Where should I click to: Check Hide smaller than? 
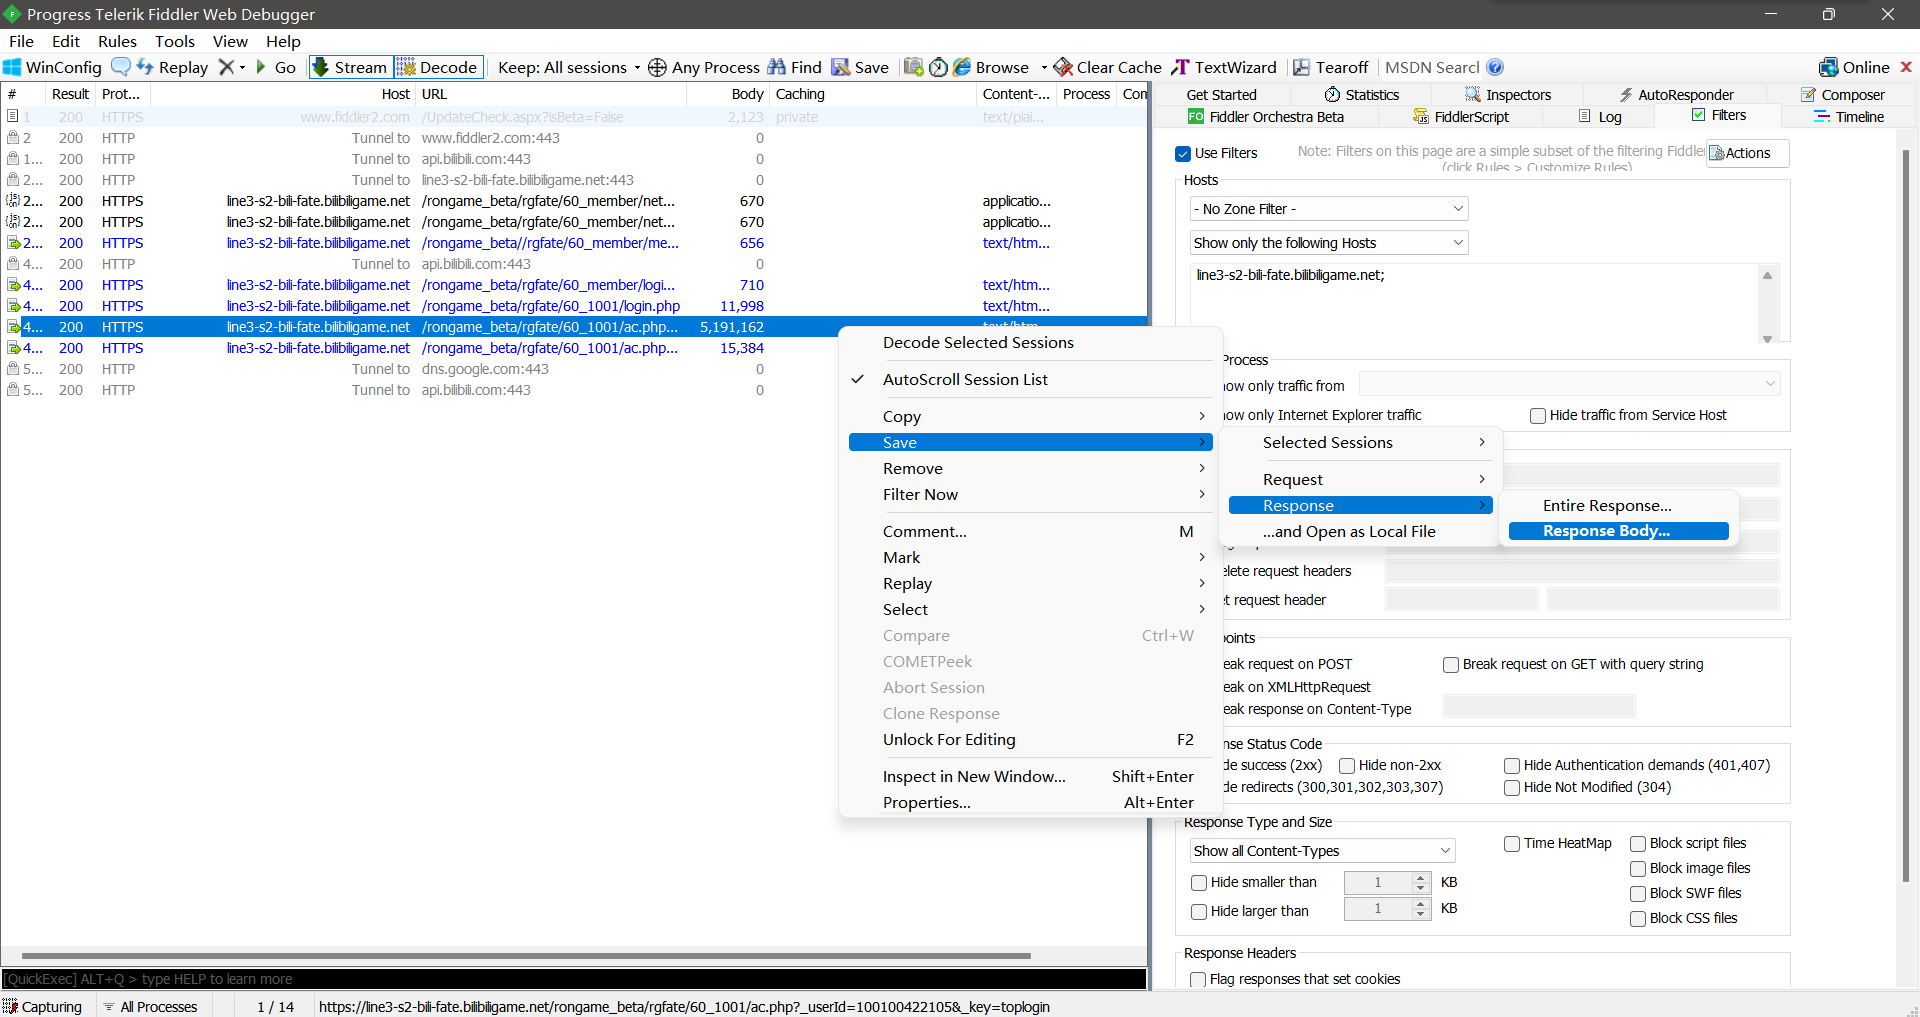[x=1199, y=883]
